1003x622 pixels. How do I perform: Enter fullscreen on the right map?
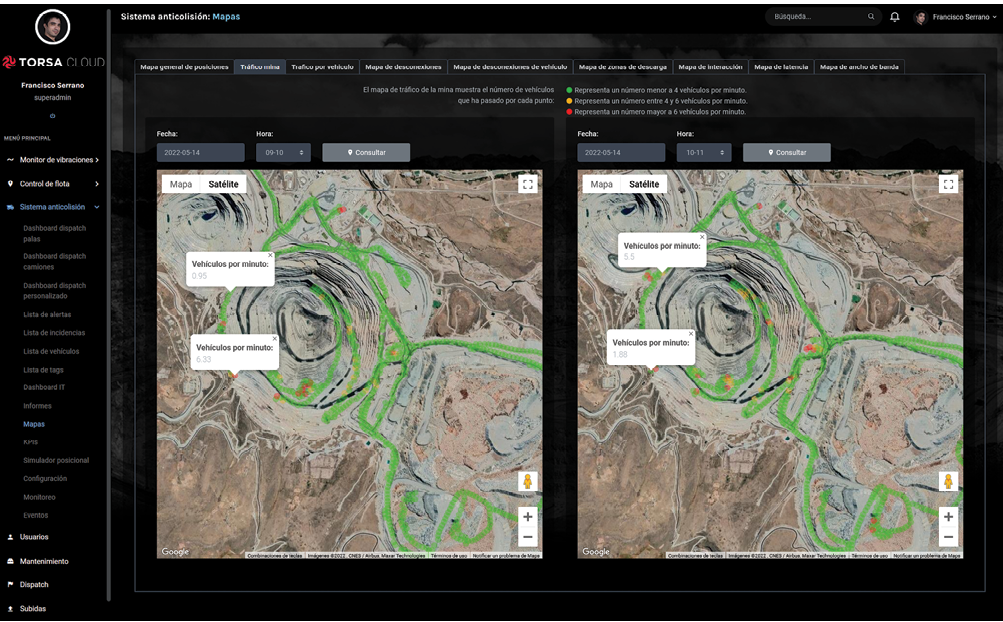pos(949,184)
